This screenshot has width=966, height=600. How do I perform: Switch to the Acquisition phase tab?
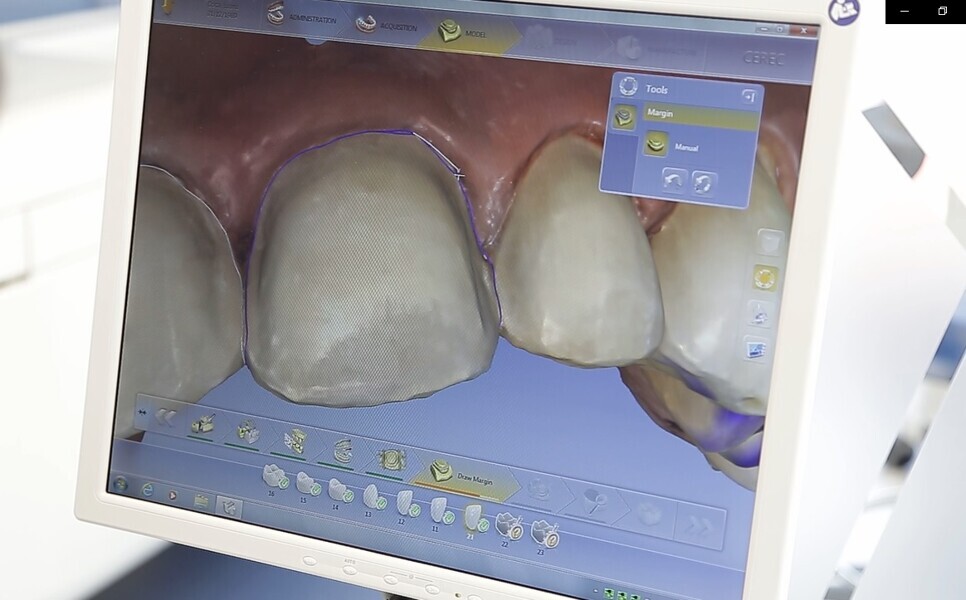[x=387, y=25]
